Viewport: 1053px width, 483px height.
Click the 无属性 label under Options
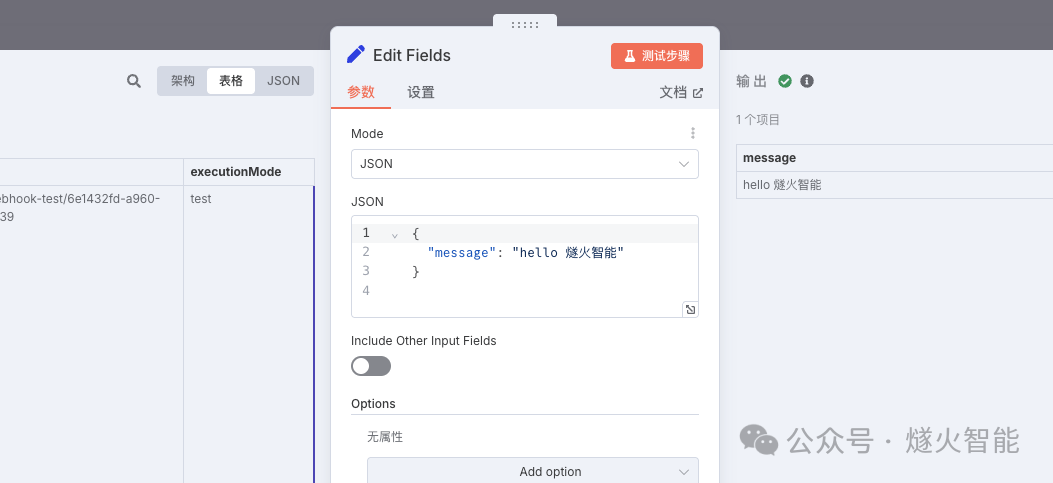(385, 437)
